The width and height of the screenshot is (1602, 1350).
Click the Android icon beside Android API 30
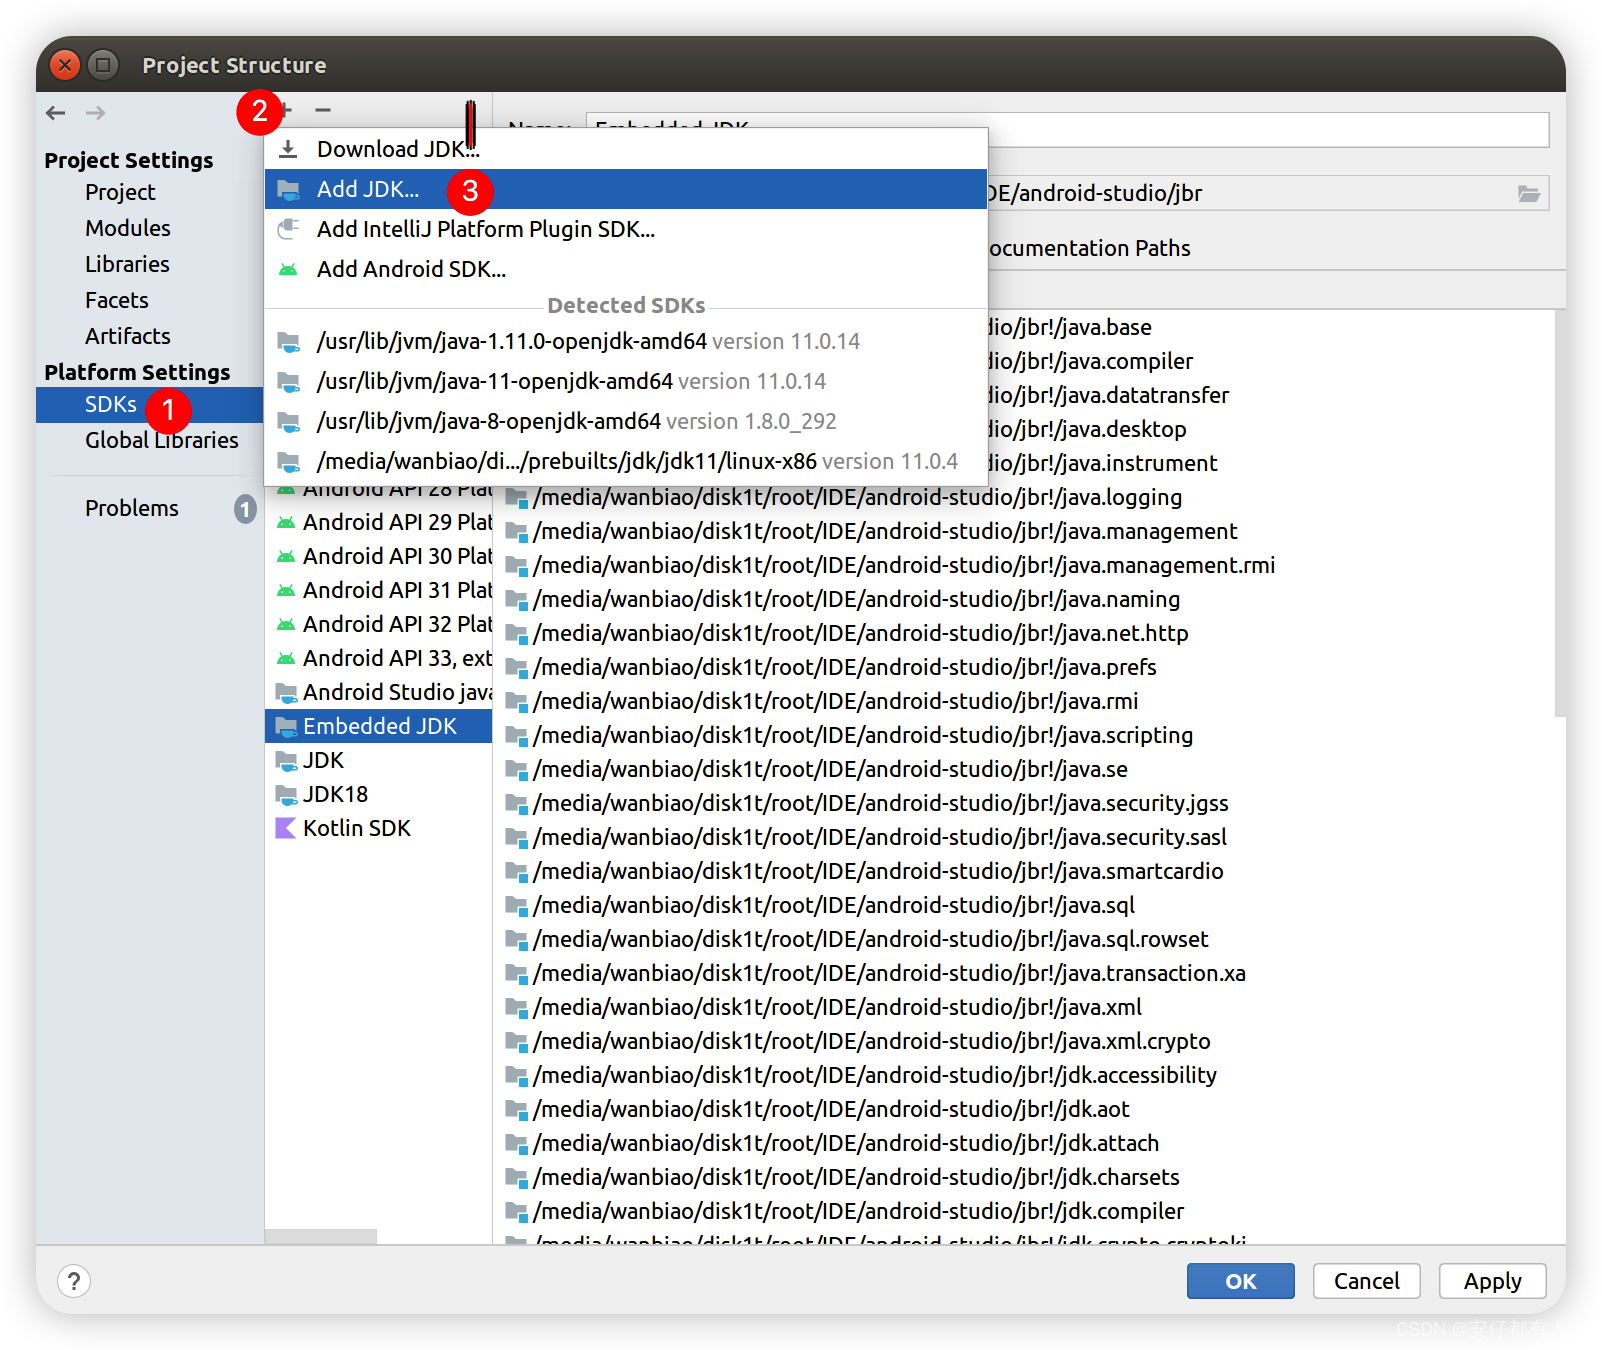[286, 556]
